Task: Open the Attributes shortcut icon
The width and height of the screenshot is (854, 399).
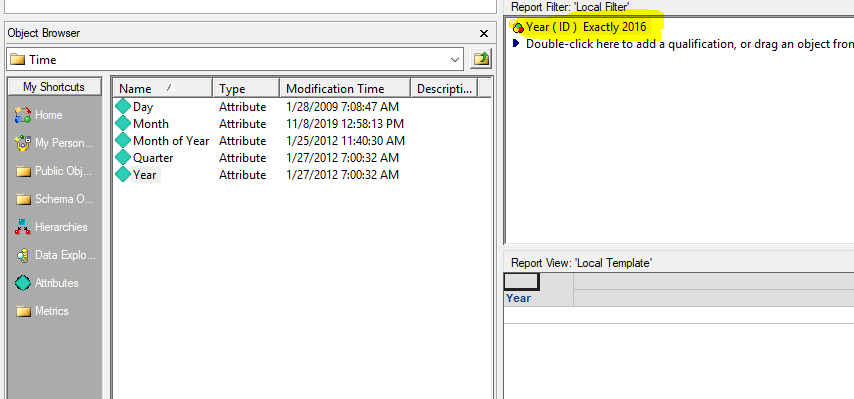Action: pyautogui.click(x=23, y=283)
